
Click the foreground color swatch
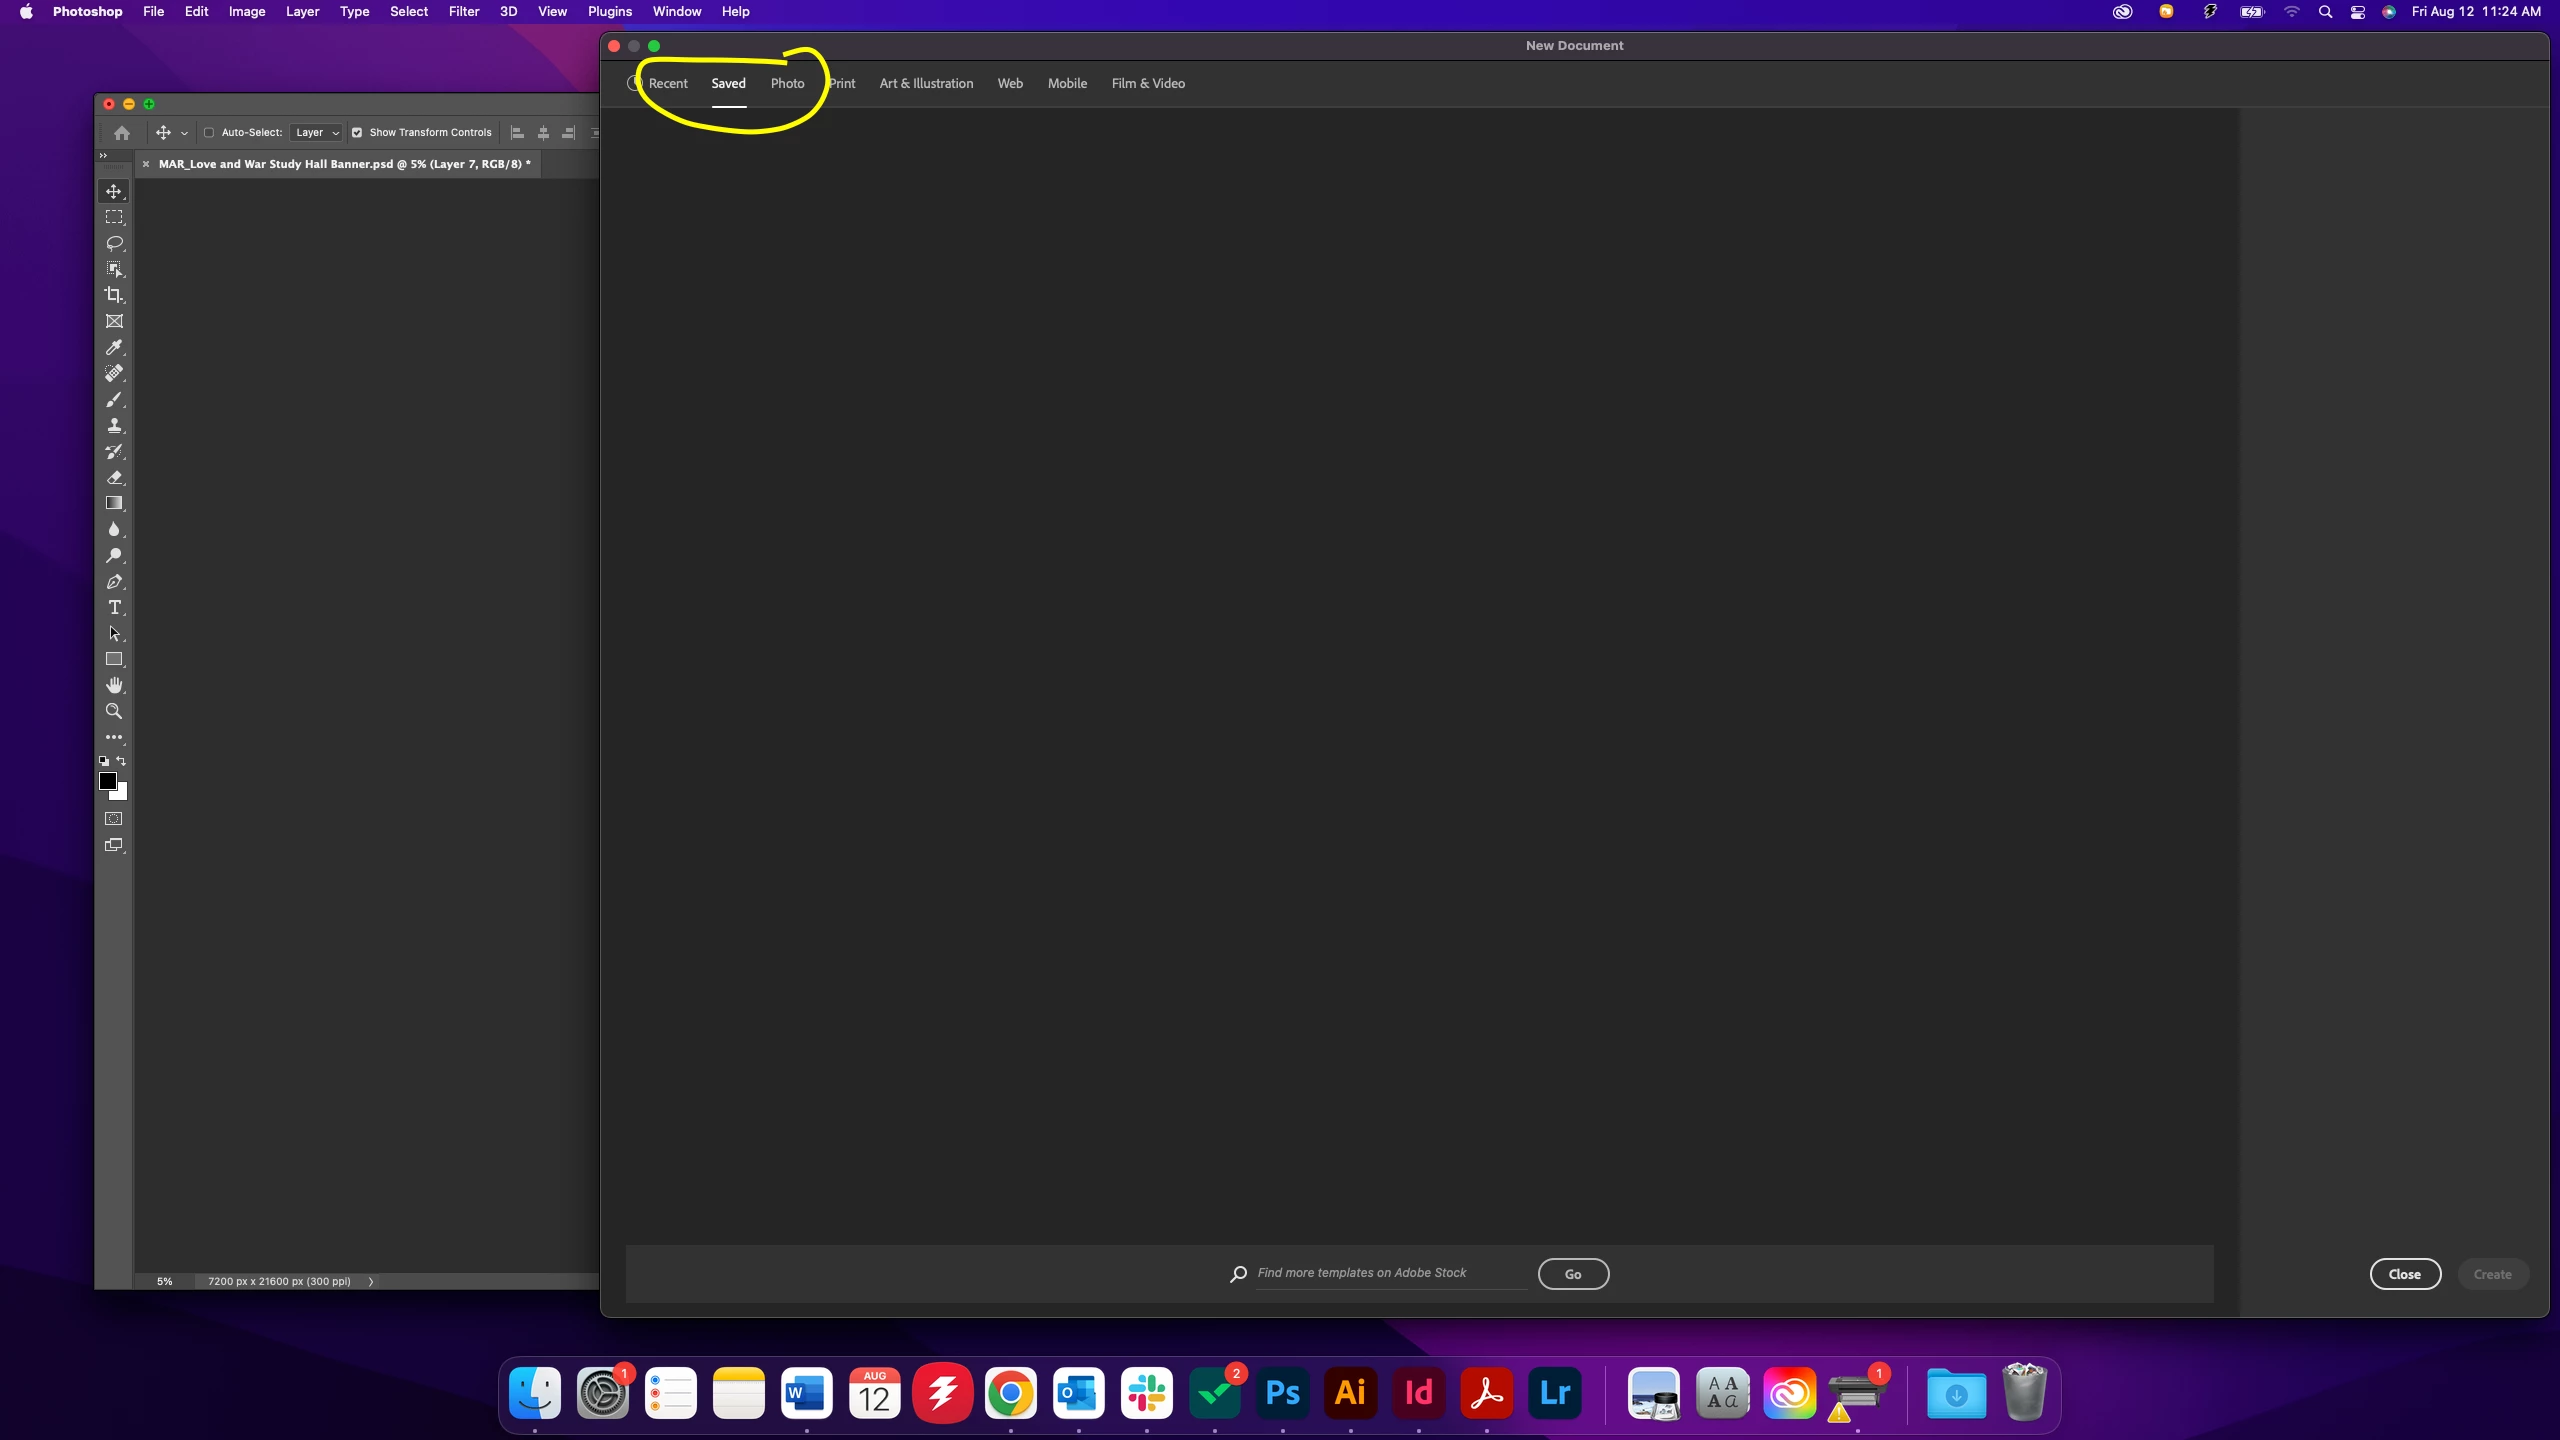coord(108,781)
